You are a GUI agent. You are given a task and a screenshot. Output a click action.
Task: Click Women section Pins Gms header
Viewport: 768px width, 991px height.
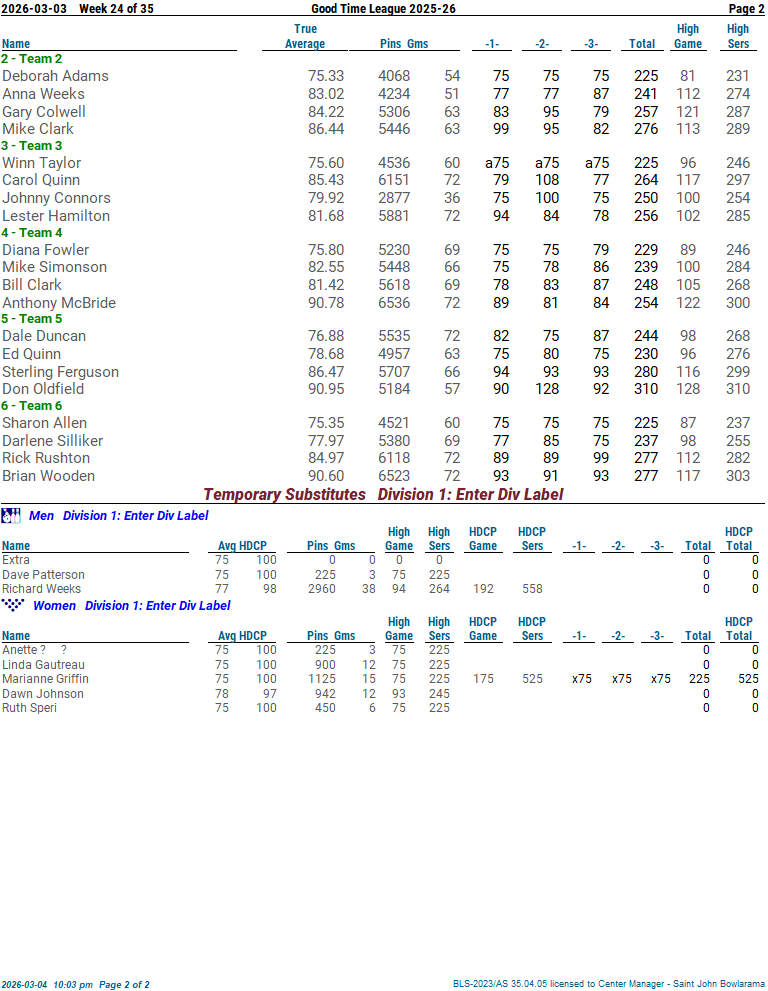(331, 636)
